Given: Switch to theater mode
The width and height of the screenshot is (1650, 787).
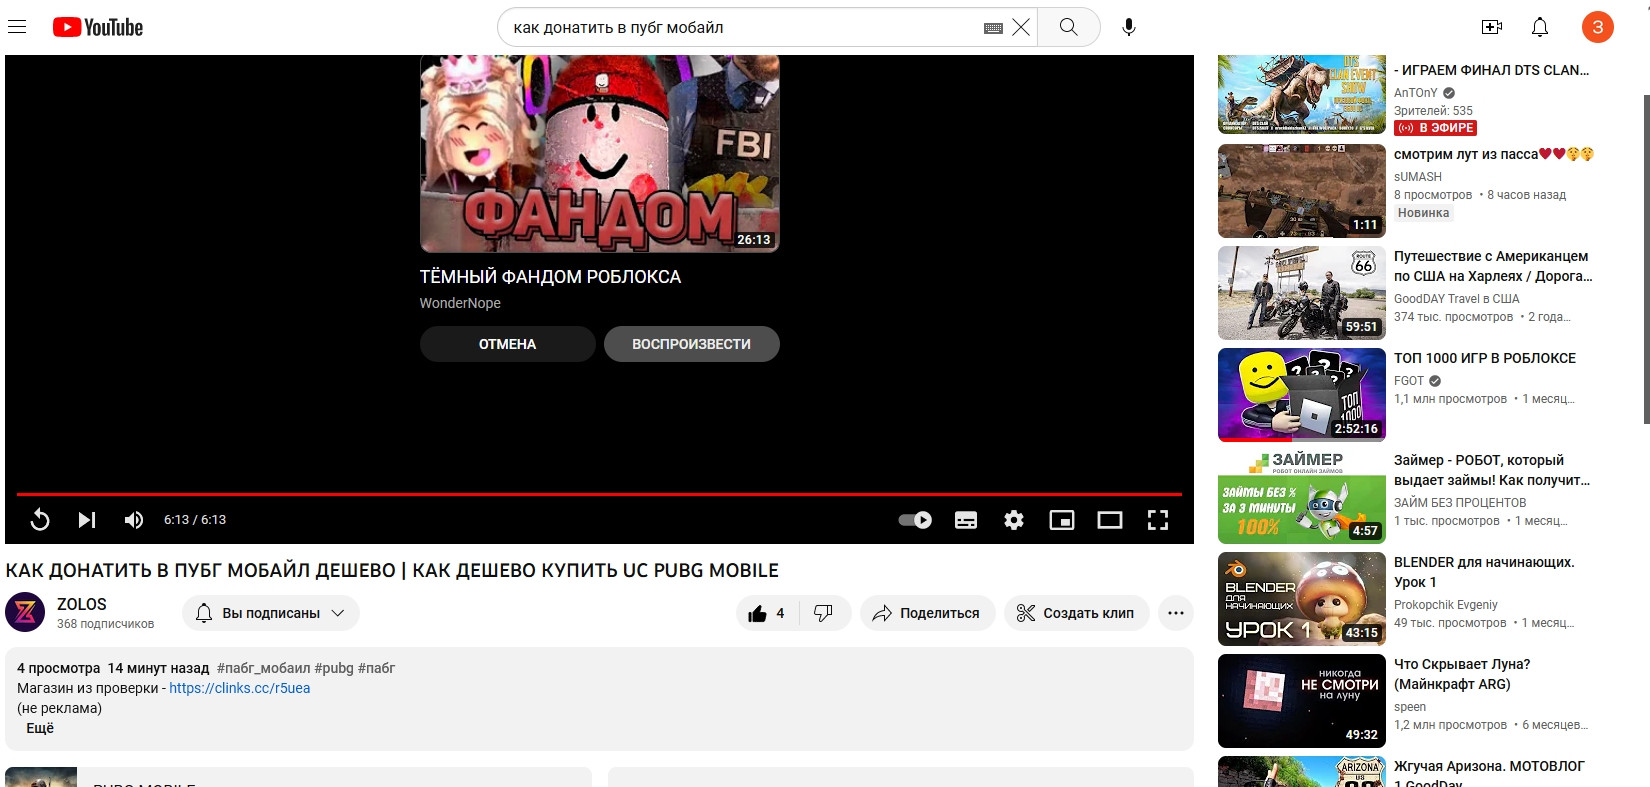Looking at the screenshot, I should point(1110,519).
